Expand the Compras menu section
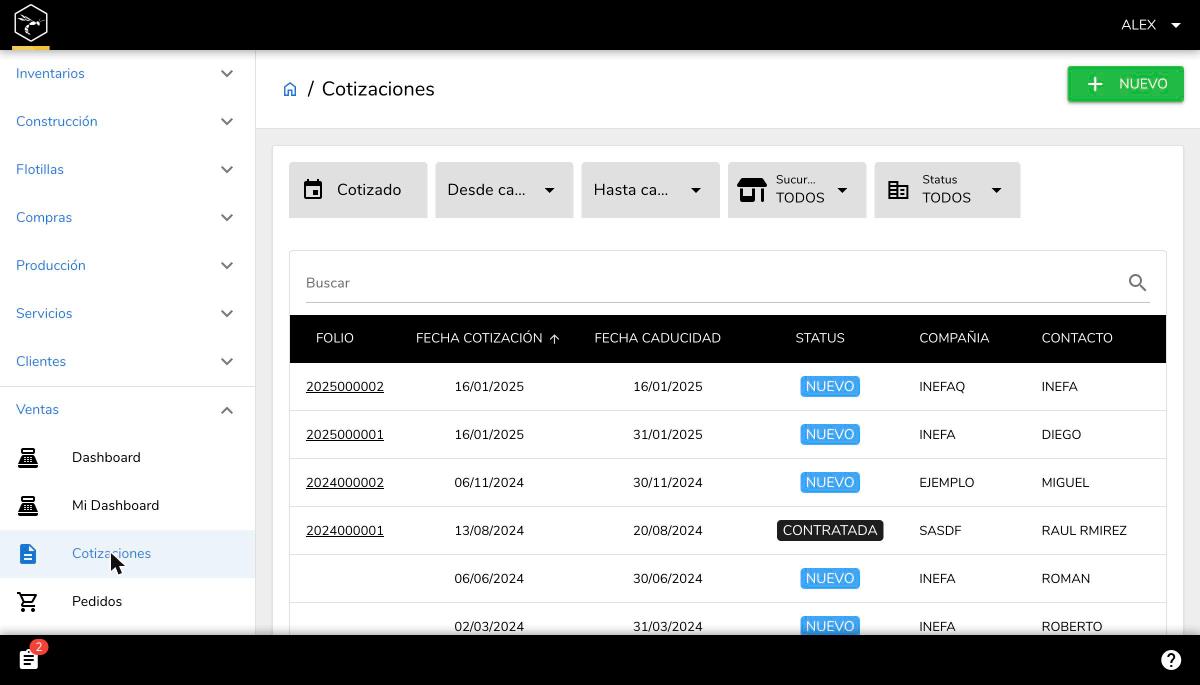1200x685 pixels. [x=127, y=217]
